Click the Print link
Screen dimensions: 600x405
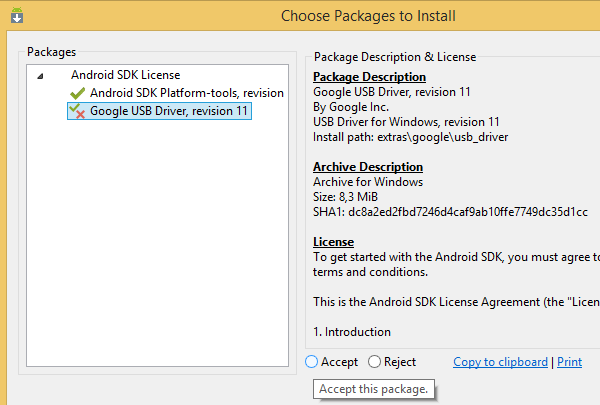coord(569,362)
